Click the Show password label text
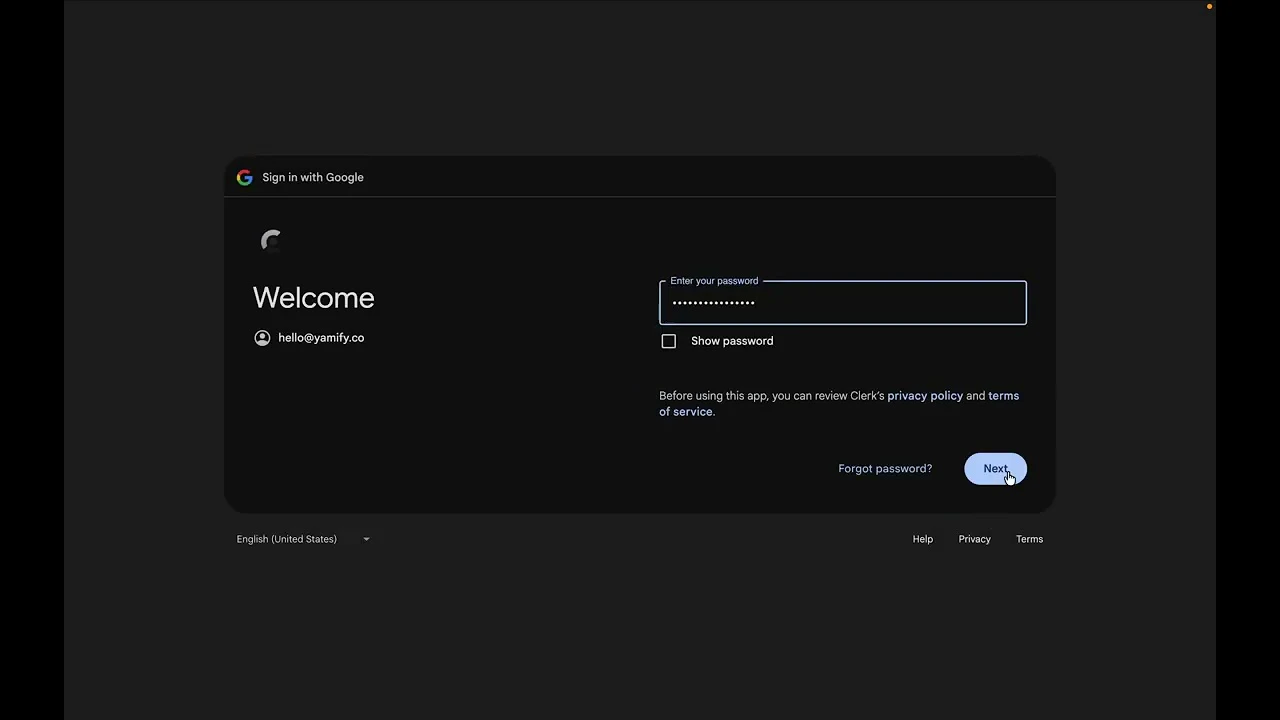 732,341
